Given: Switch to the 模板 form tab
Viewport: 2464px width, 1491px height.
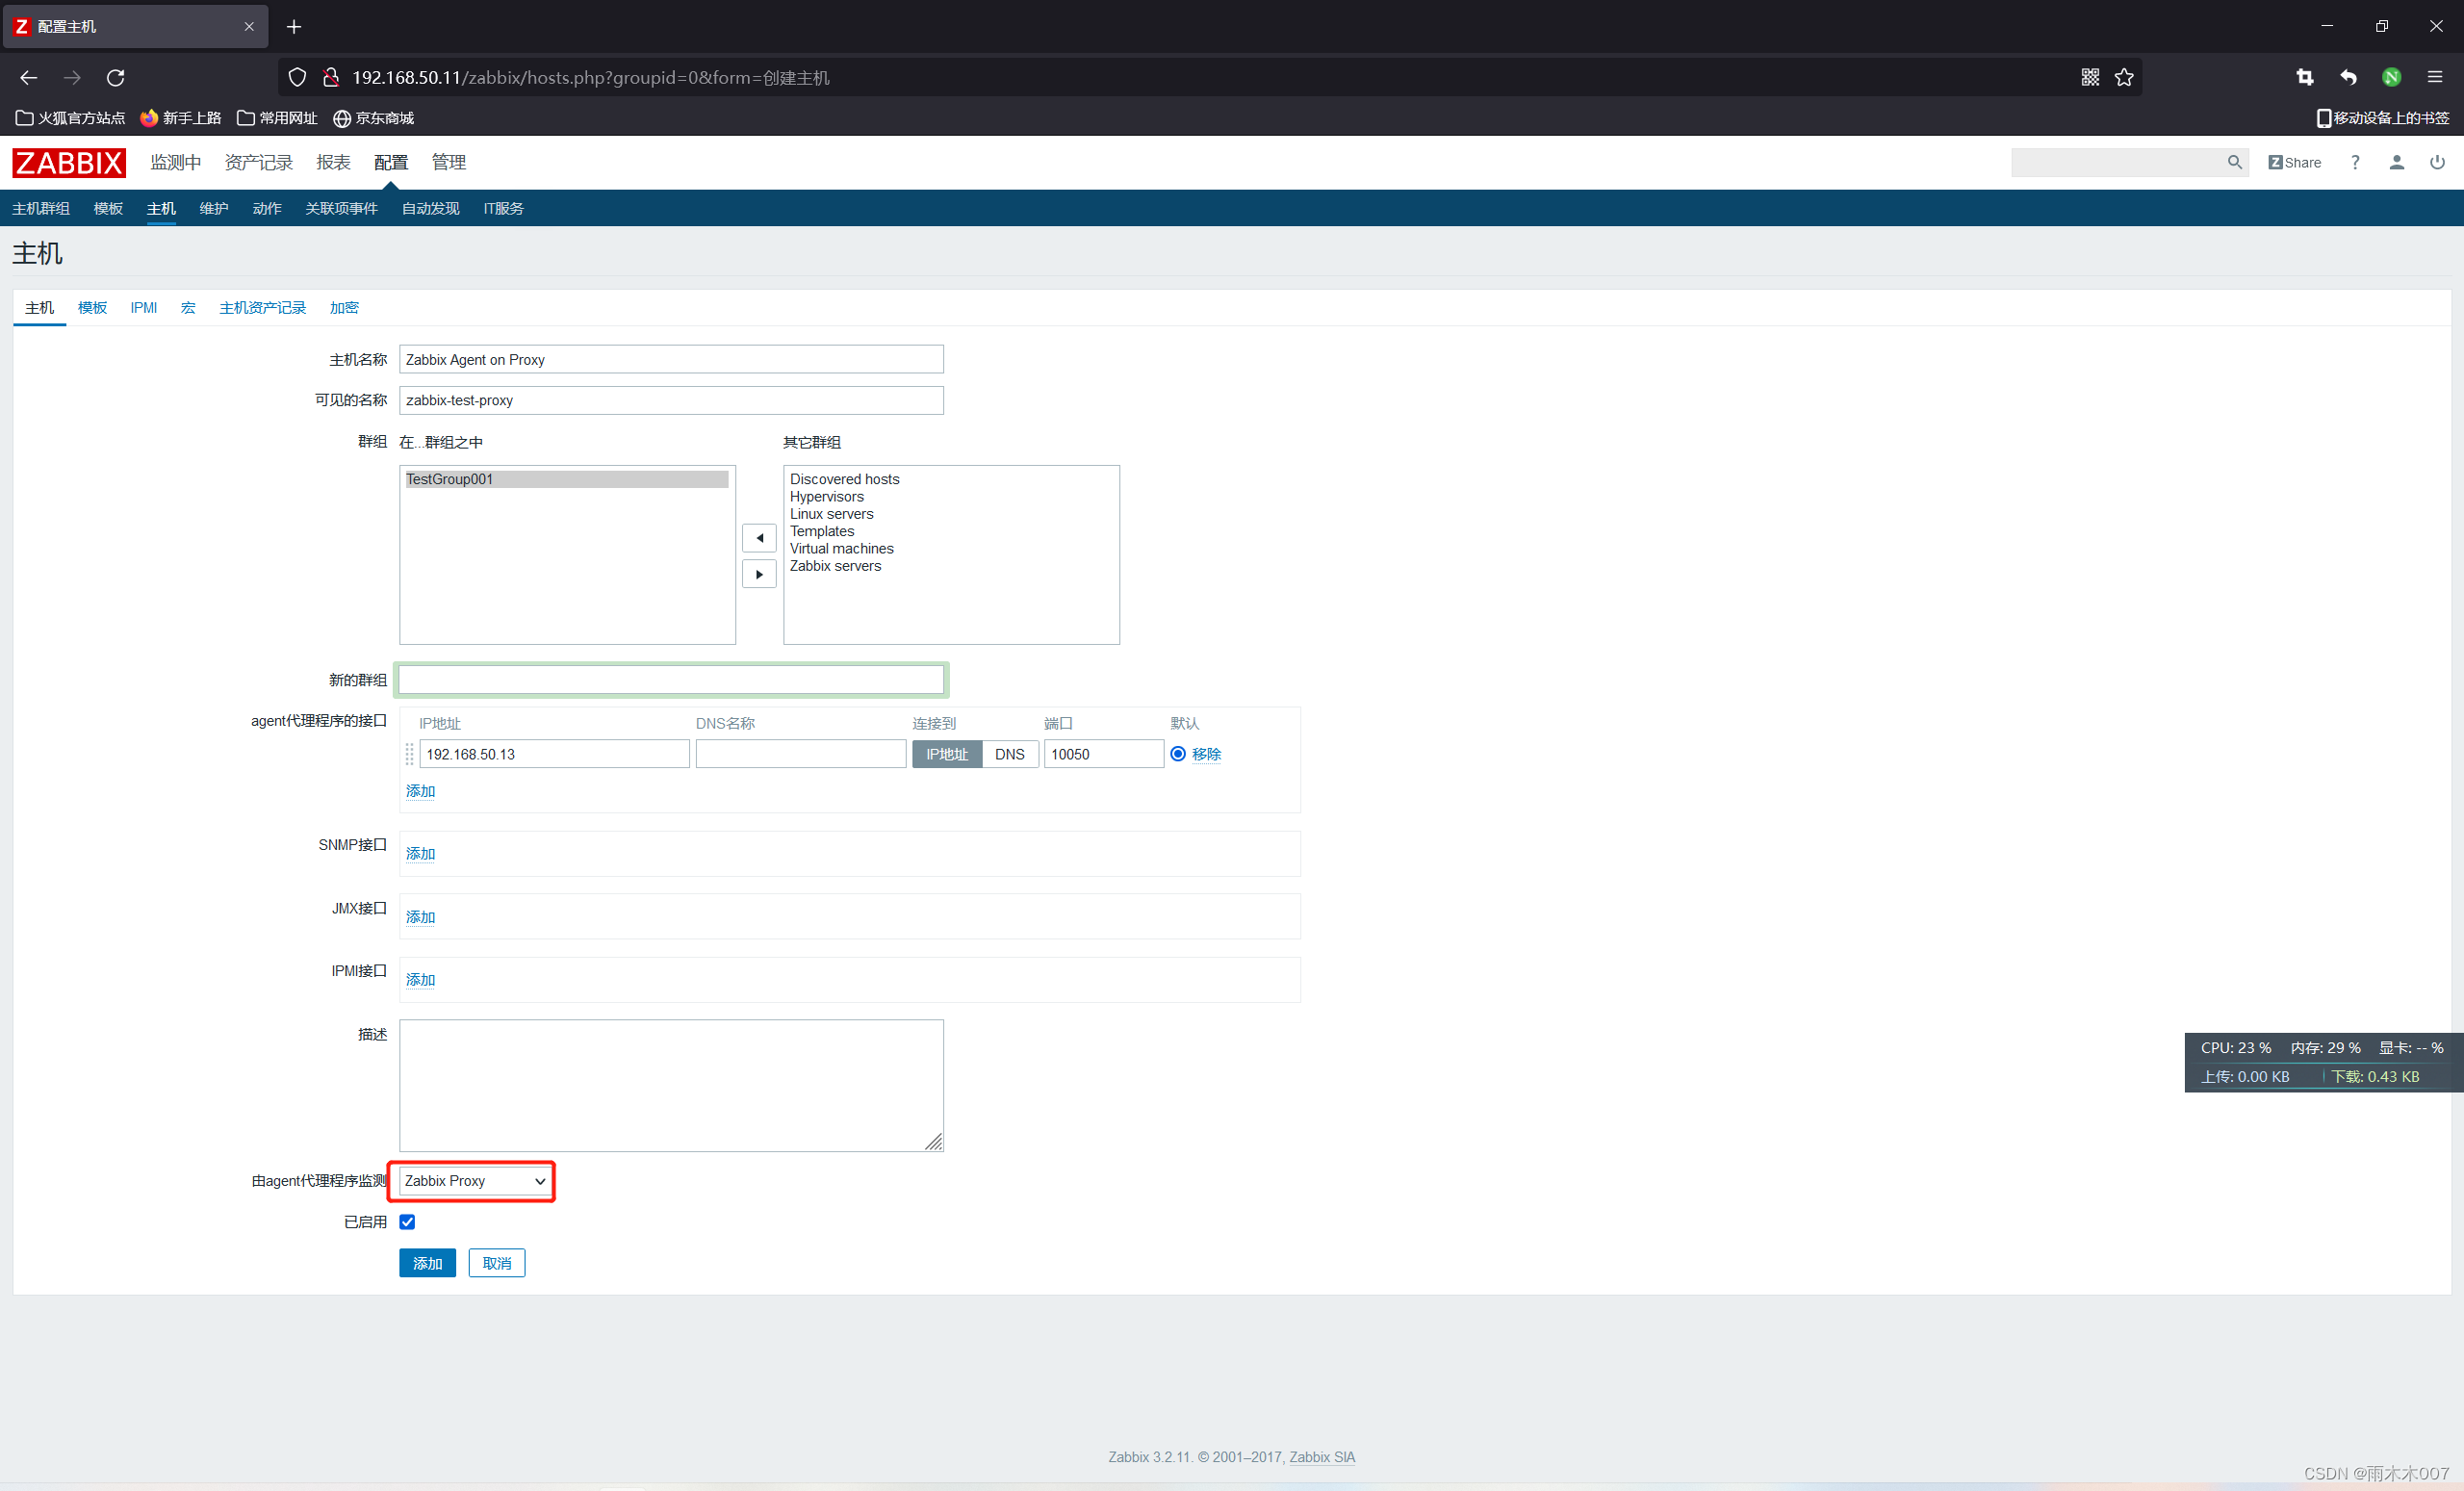Looking at the screenshot, I should [92, 307].
